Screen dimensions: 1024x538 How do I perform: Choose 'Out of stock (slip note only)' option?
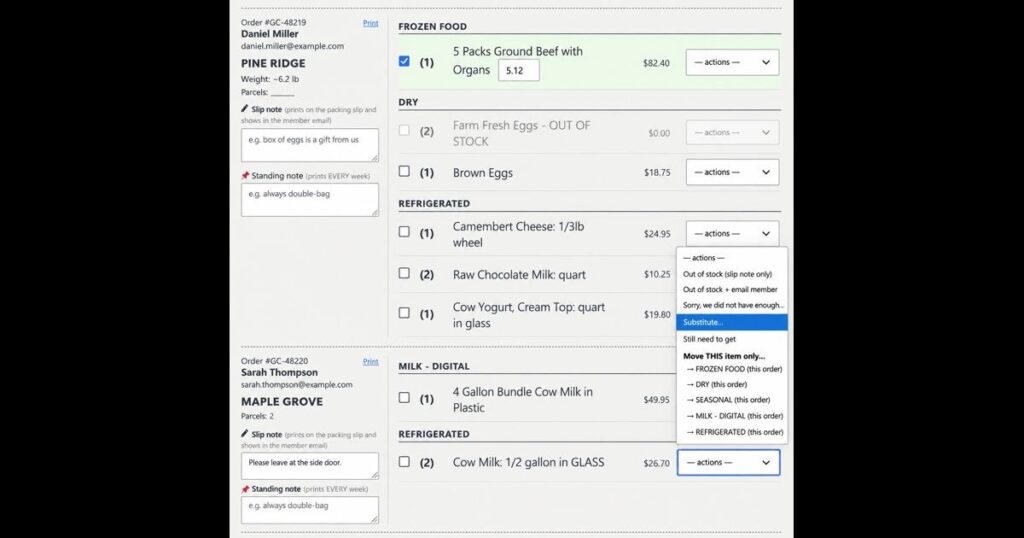click(731, 274)
